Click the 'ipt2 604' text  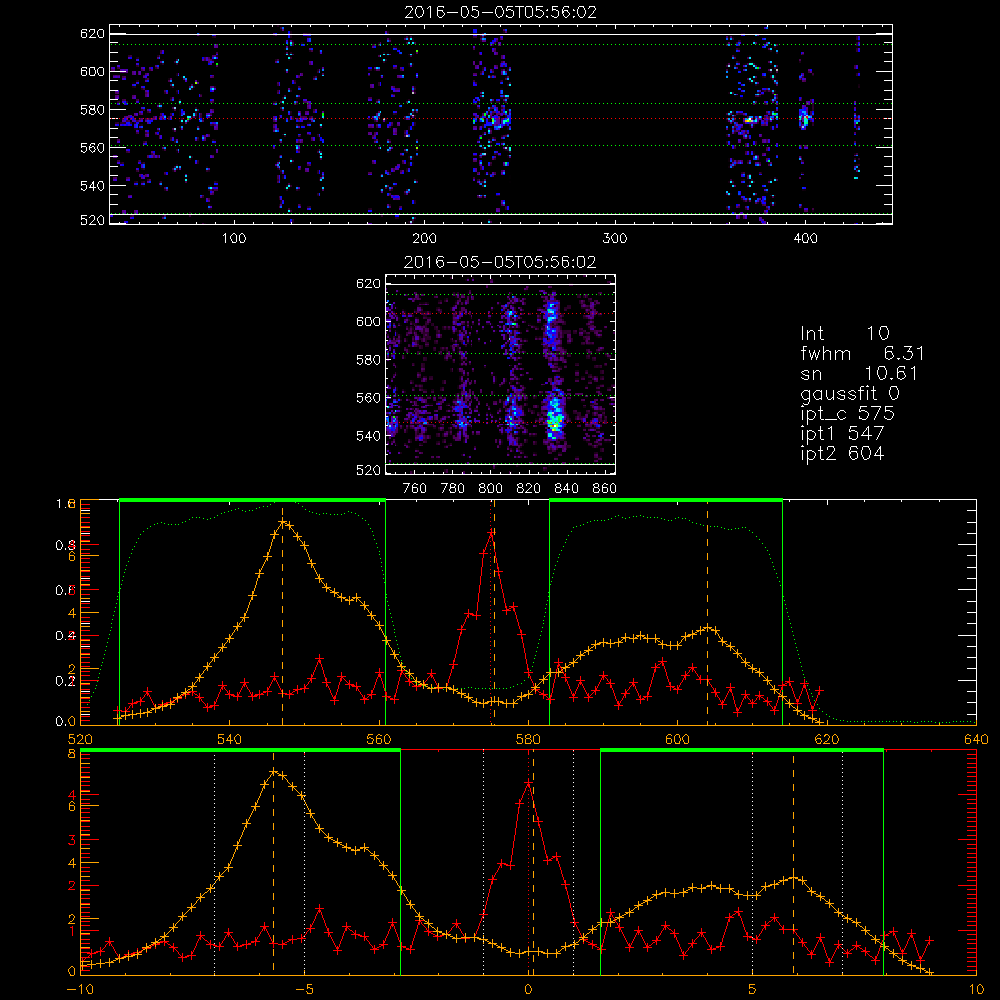coord(842,453)
